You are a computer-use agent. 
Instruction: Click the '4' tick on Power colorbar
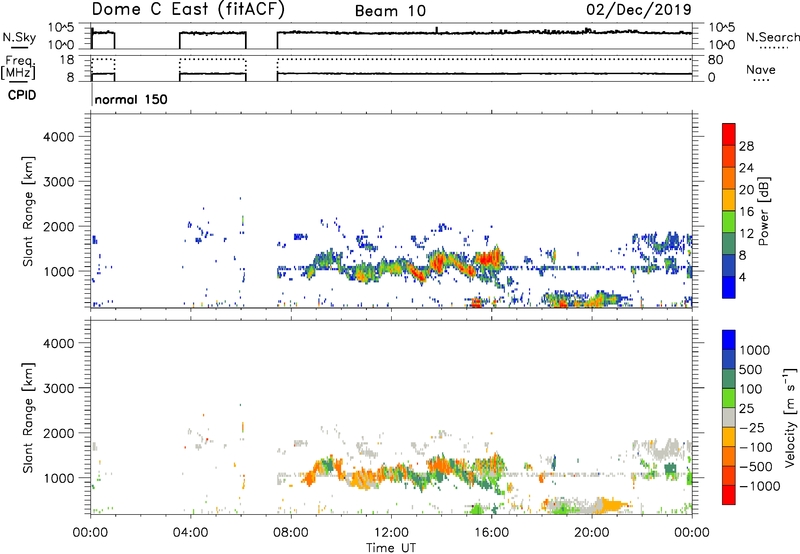click(x=742, y=278)
